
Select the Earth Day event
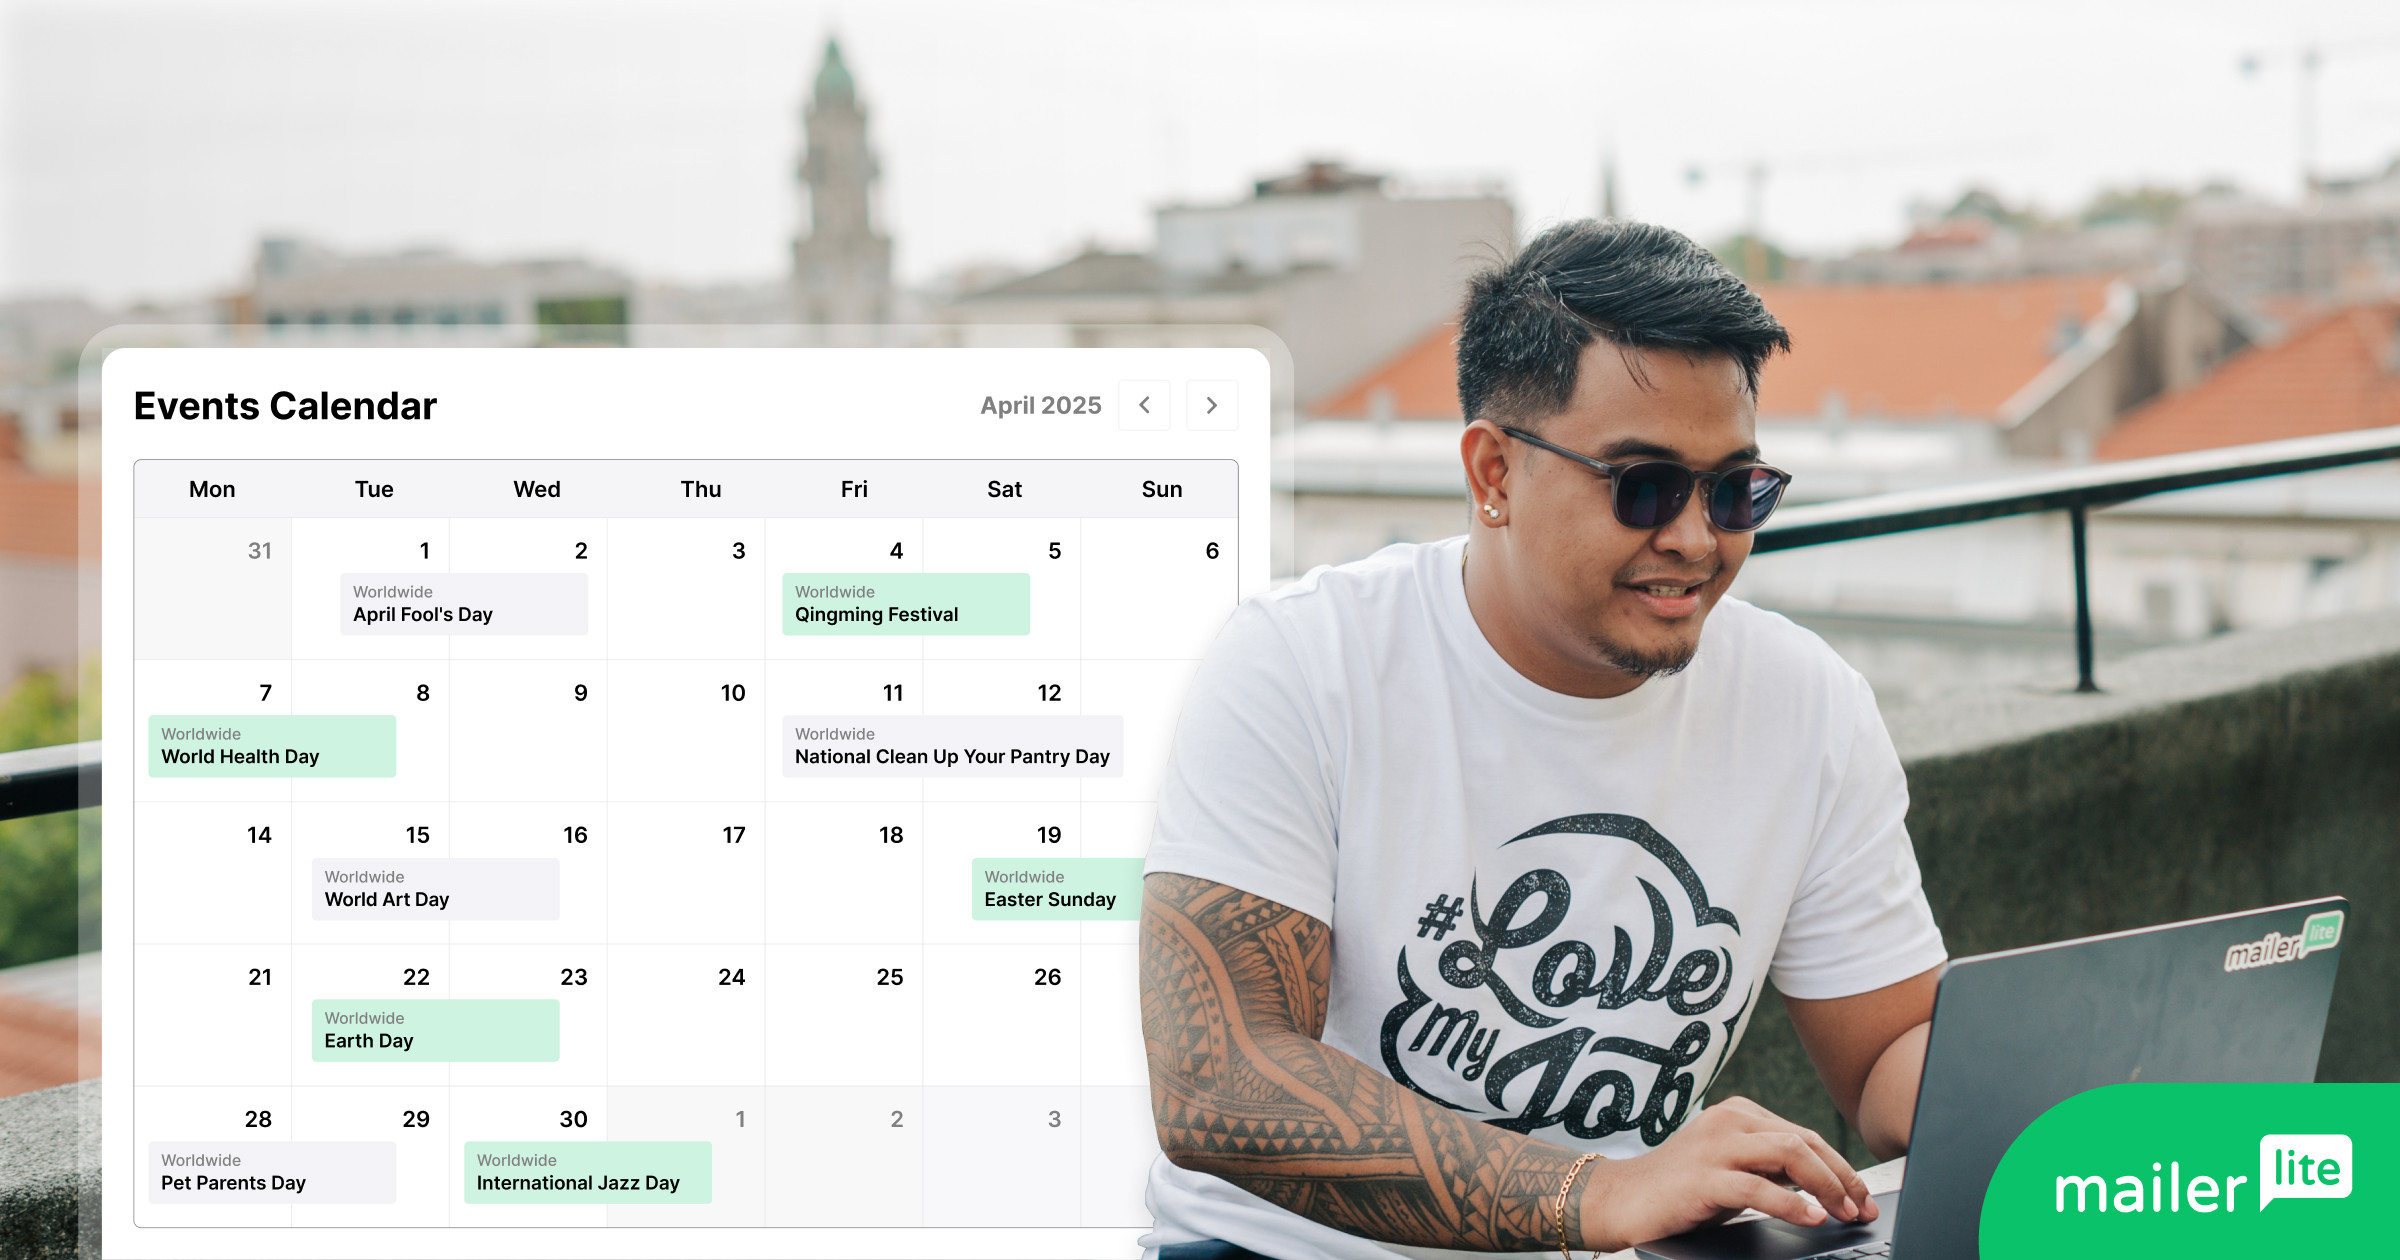pyautogui.click(x=434, y=1030)
